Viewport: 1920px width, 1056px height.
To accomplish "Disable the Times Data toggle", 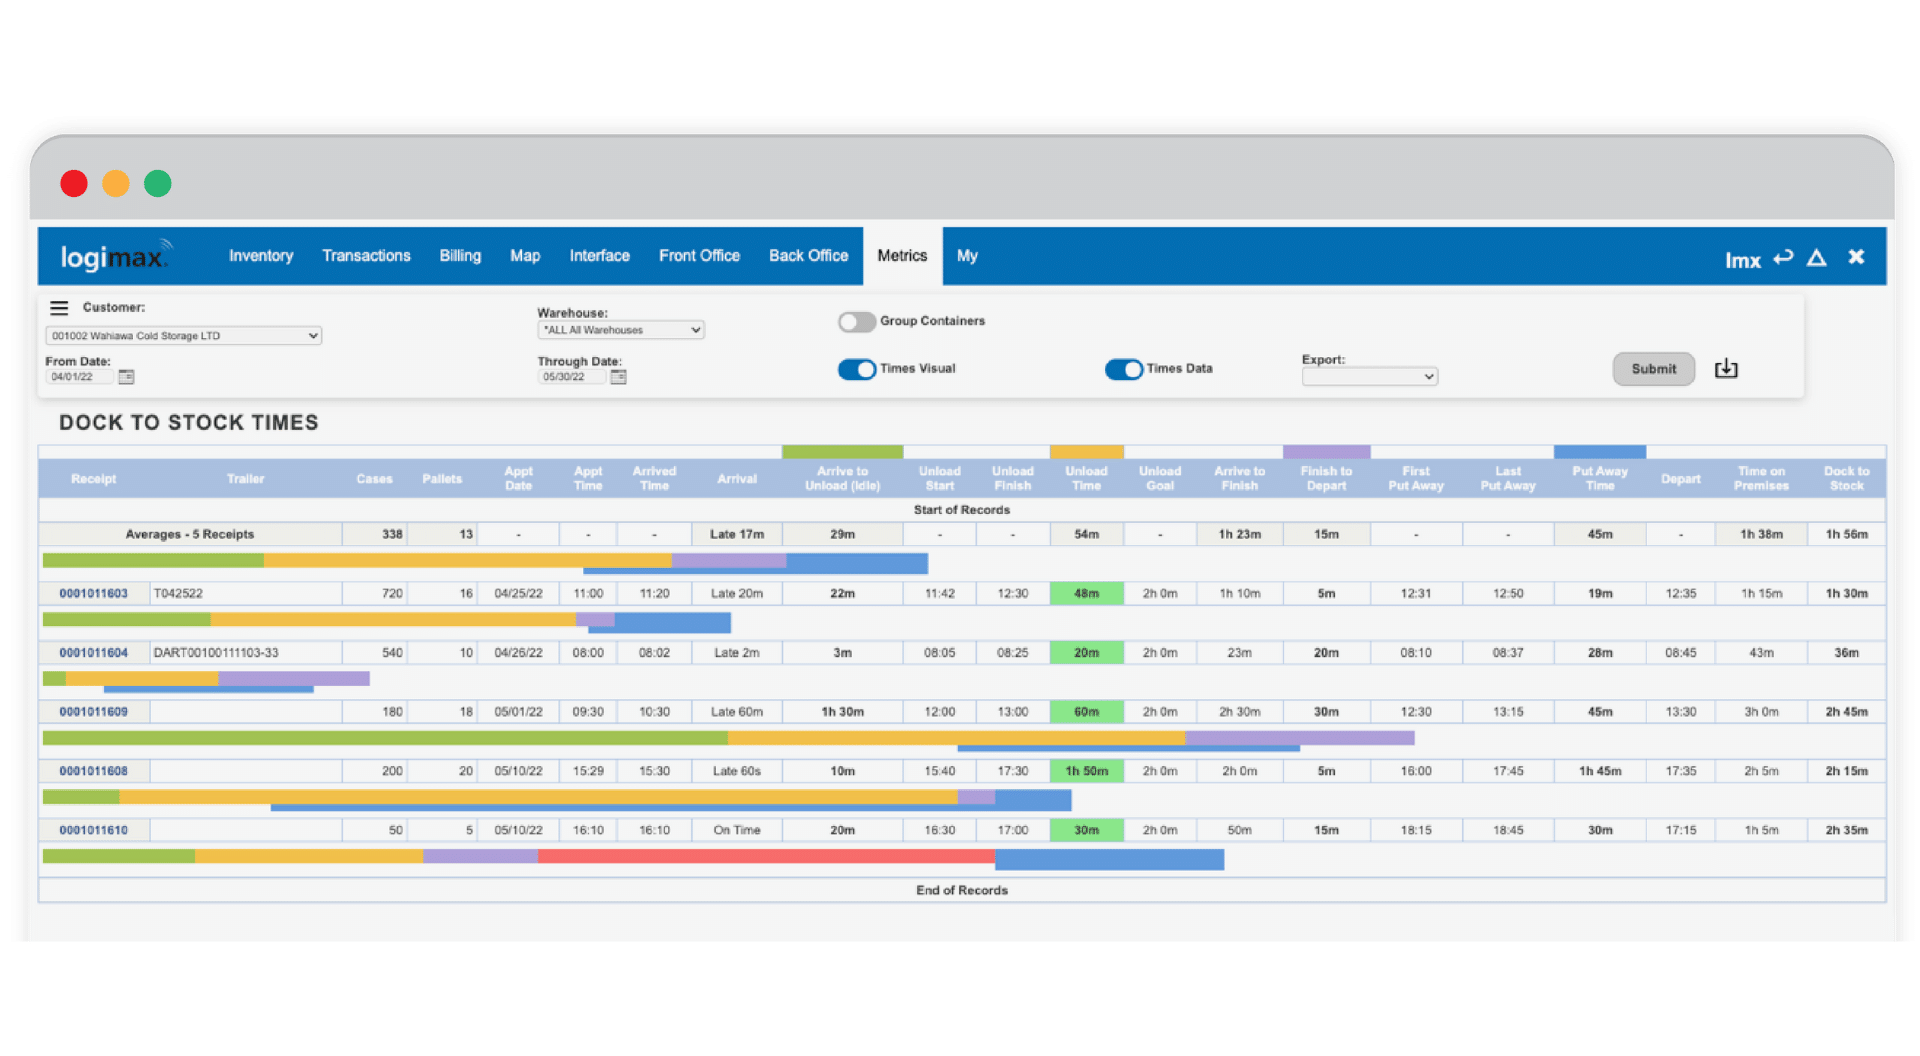I will tap(1124, 369).
